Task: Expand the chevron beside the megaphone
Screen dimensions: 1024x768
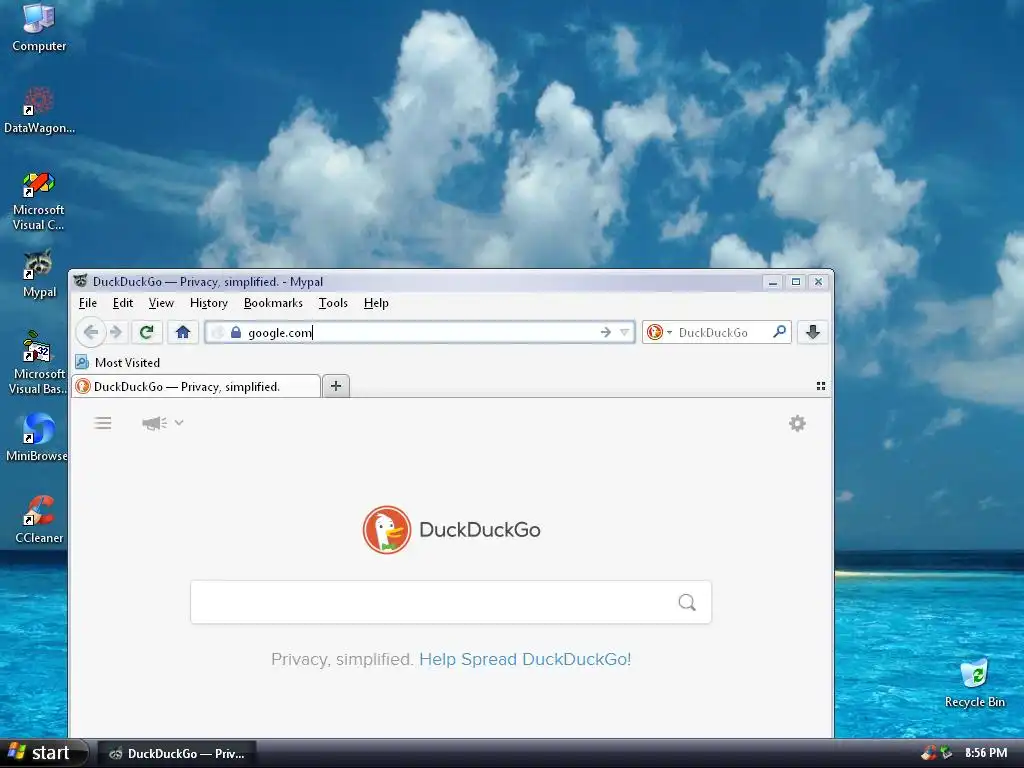Action: [x=179, y=423]
